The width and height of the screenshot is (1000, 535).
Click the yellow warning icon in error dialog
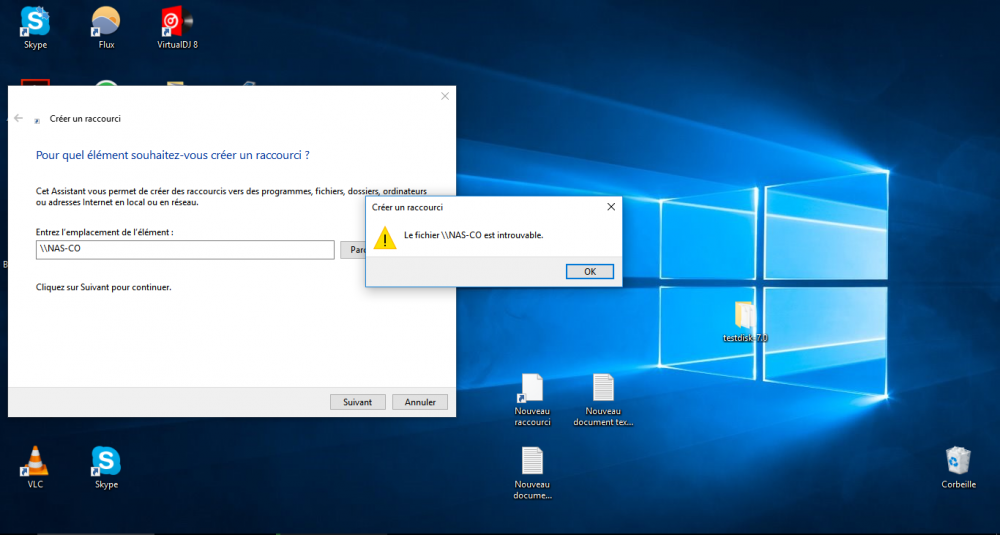click(384, 237)
